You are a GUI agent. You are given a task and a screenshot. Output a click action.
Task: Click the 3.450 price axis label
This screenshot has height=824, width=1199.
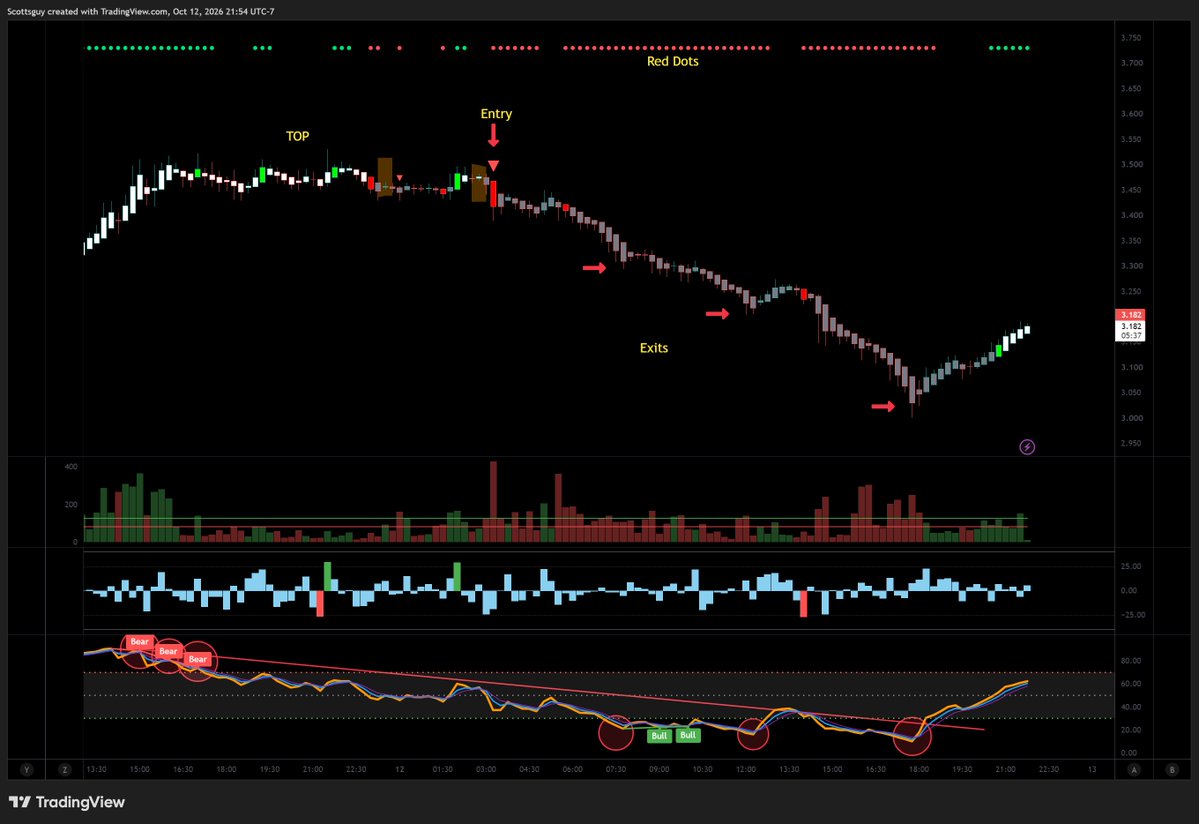pos(1131,190)
